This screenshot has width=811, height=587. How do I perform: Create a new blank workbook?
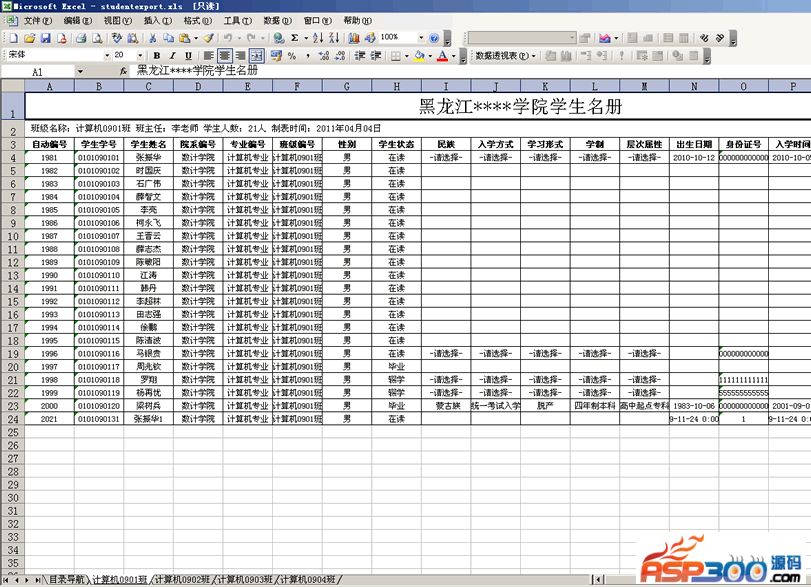click(x=14, y=38)
